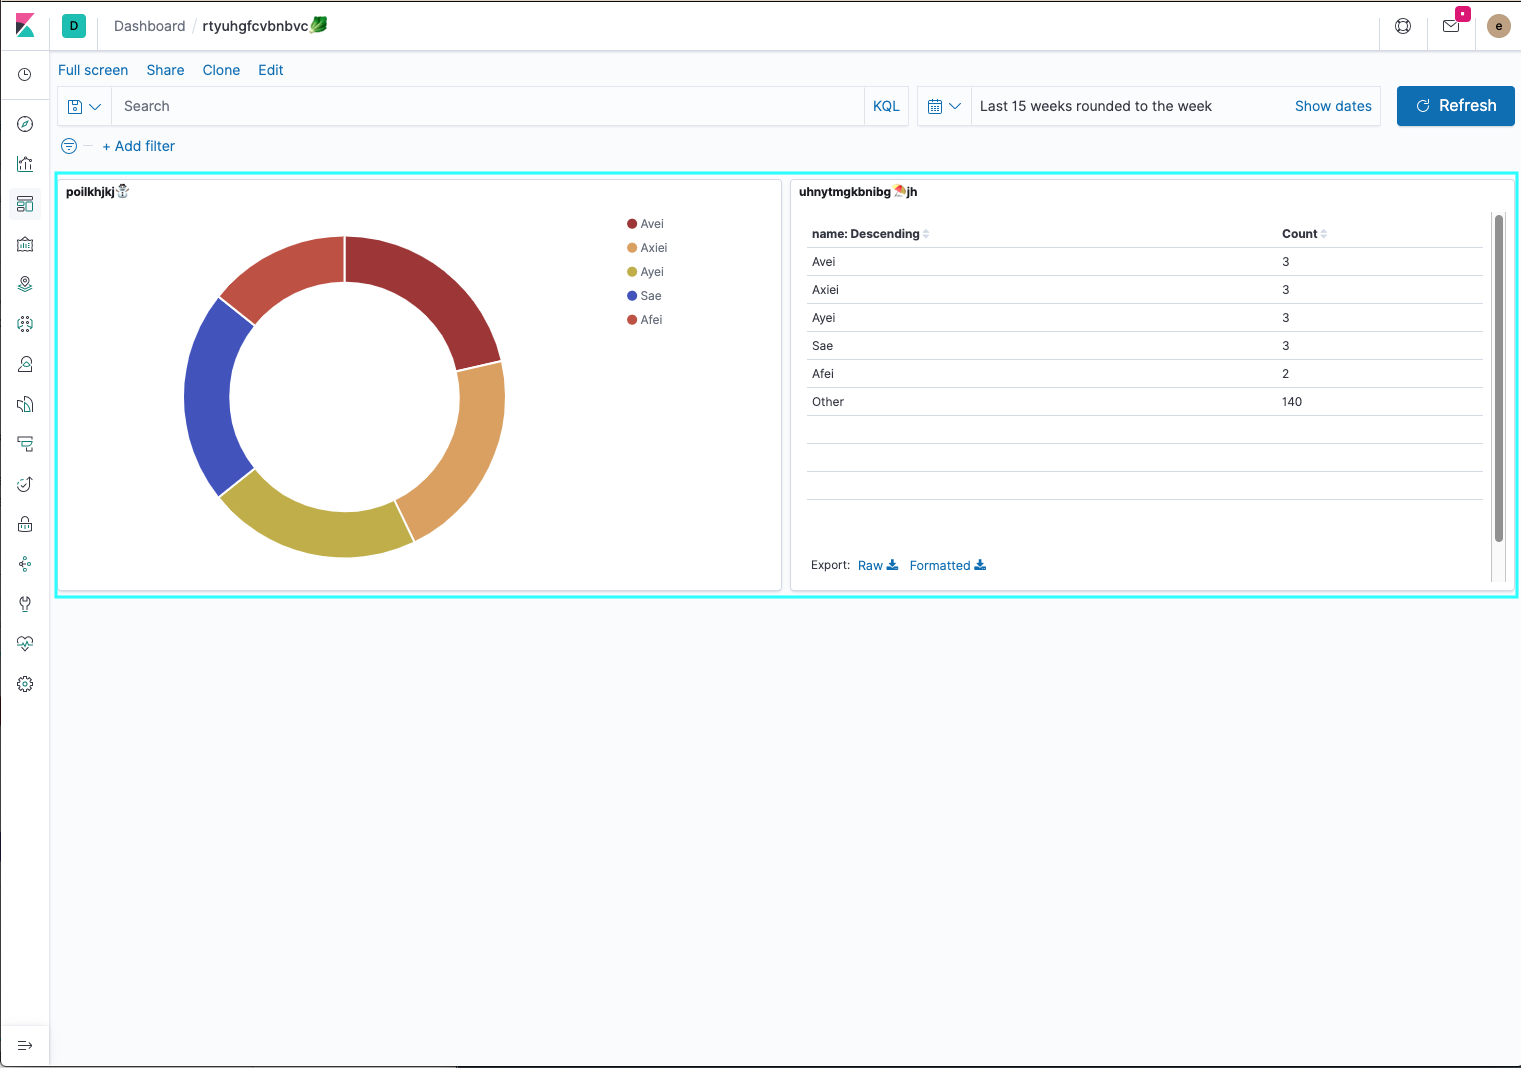Open the Visualize app in the sidebar
This screenshot has height=1068, width=1521.
pos(25,164)
